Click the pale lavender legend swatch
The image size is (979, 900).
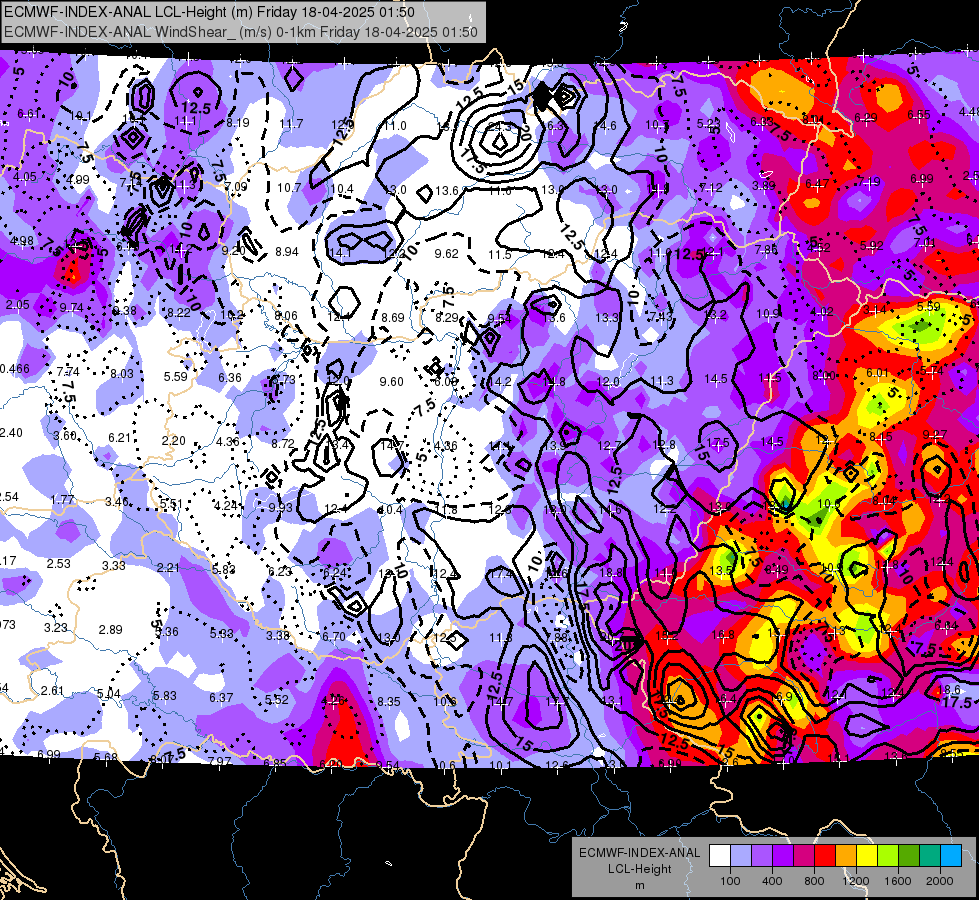tap(740, 856)
